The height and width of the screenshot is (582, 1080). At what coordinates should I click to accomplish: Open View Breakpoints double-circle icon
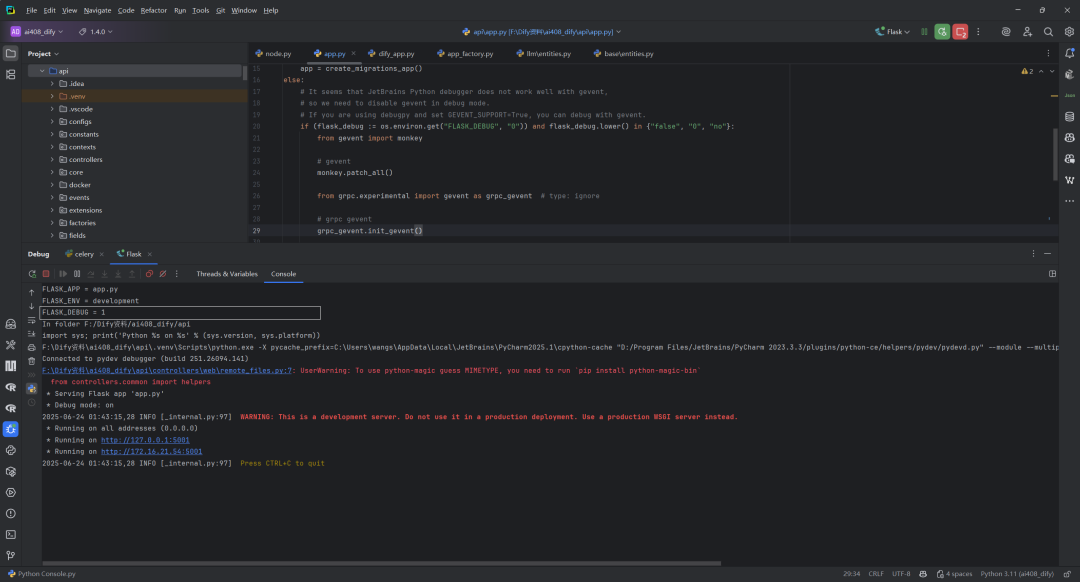[x=149, y=274]
